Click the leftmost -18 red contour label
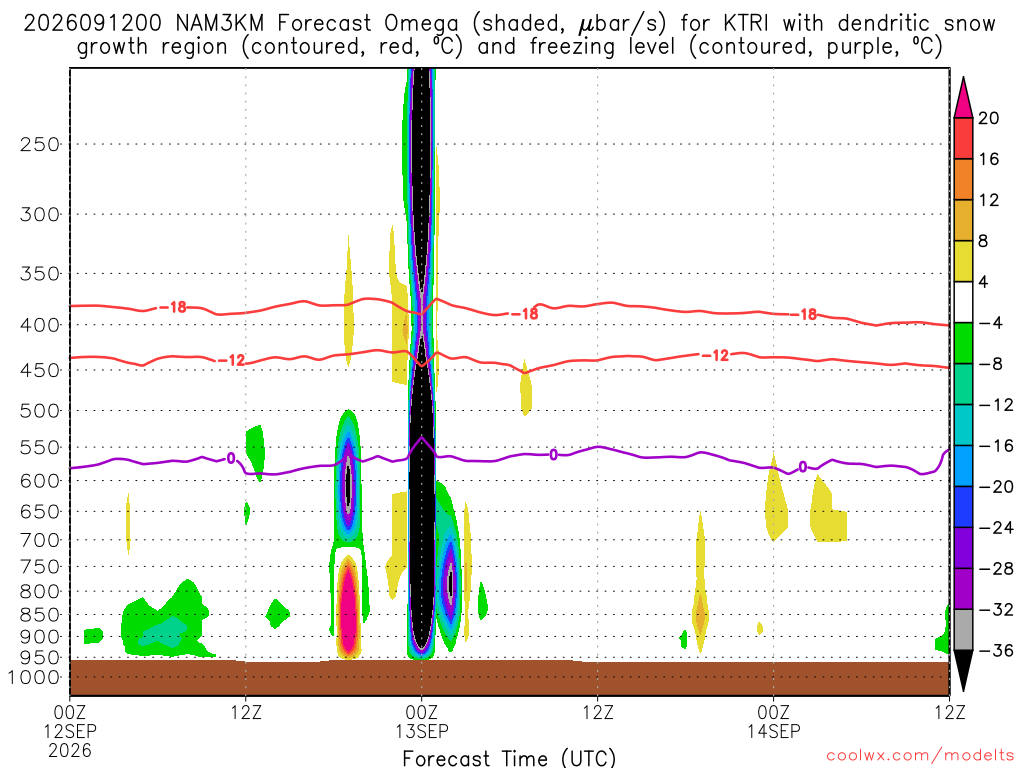 pos(174,307)
